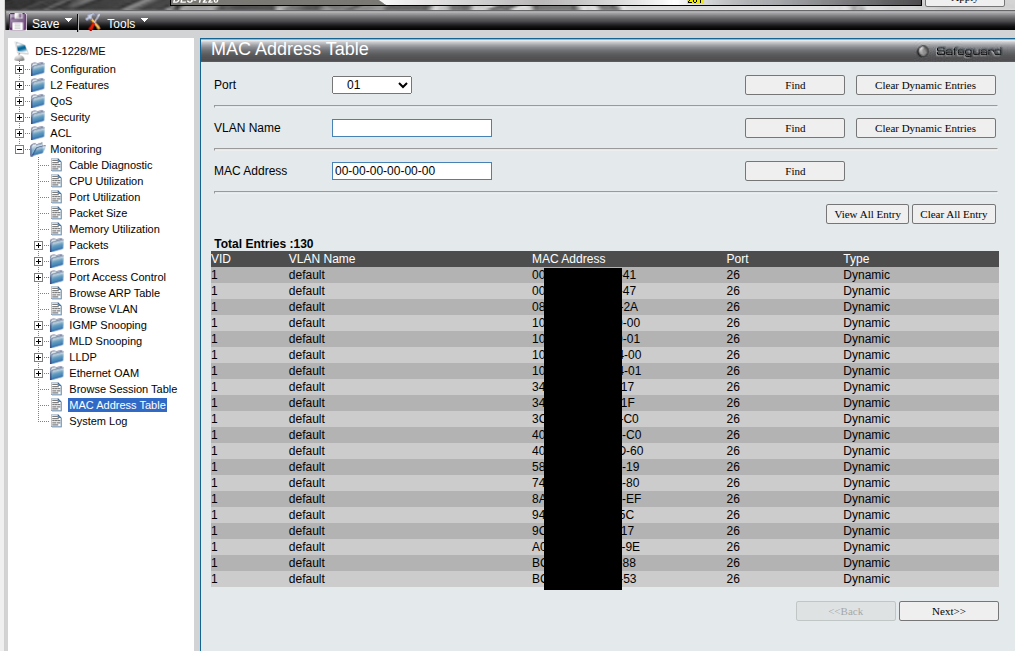Screen dimensions: 1015x651
Task: Click the Browse ARP Table page icon
Action: (57, 293)
